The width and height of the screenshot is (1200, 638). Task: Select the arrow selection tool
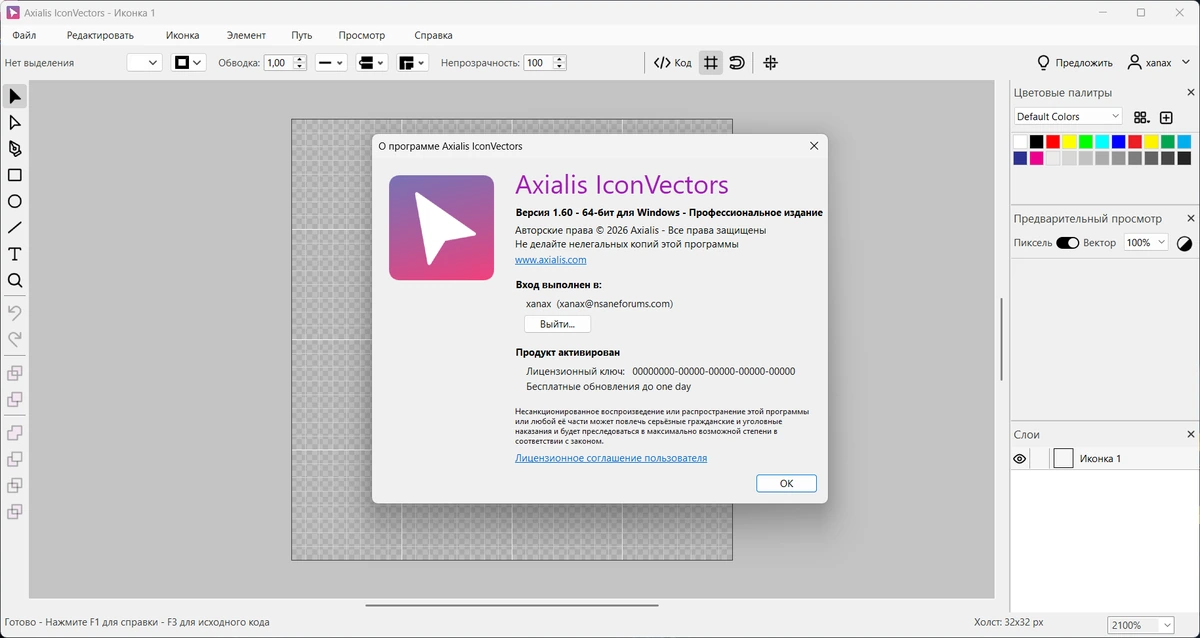pyautogui.click(x=15, y=96)
